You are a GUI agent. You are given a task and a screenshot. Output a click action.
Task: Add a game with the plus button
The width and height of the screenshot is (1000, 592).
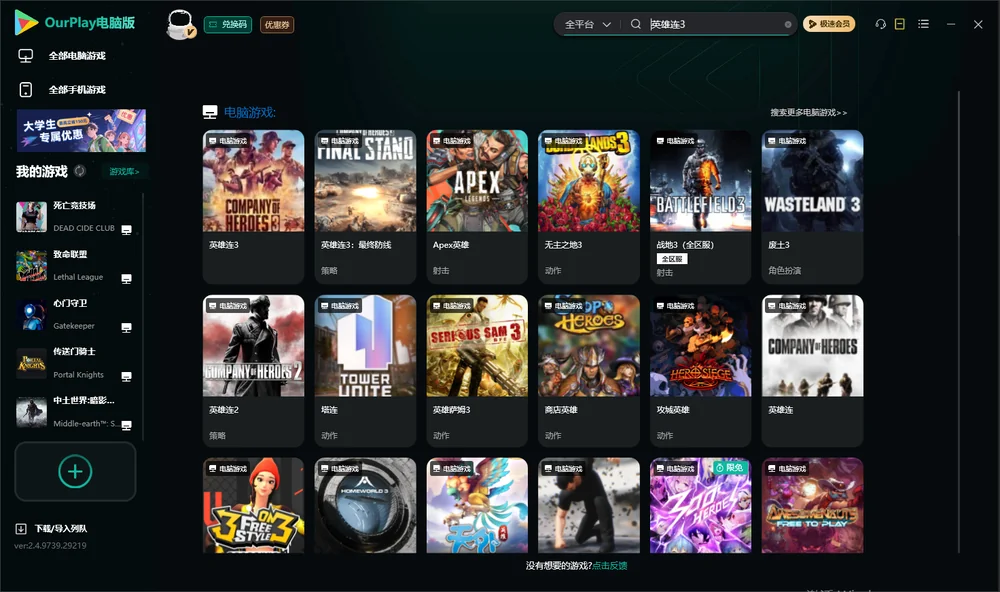[x=75, y=471]
